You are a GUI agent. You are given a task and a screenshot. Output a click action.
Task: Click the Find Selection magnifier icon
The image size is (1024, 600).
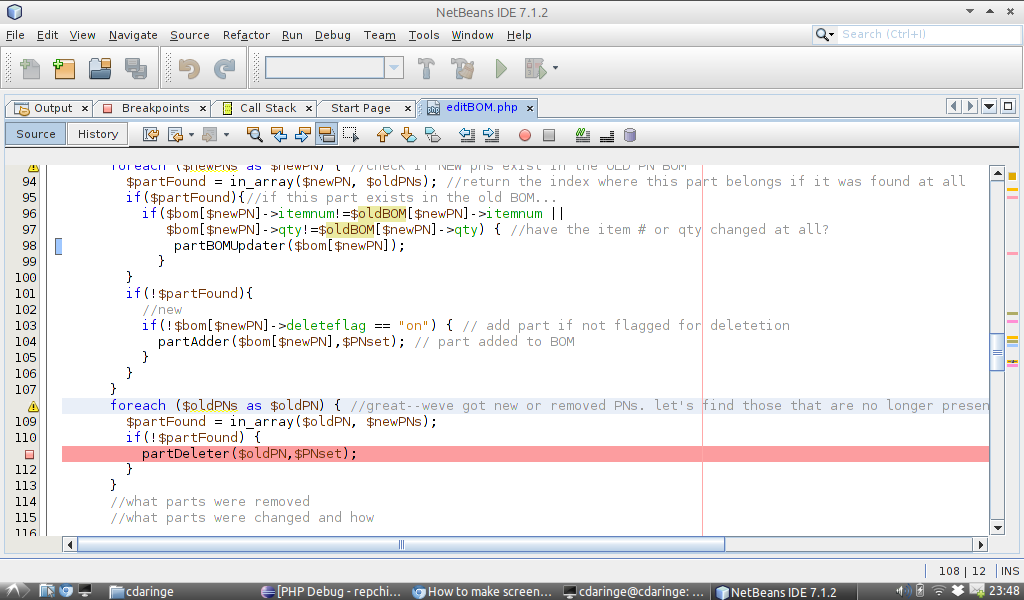coord(254,134)
